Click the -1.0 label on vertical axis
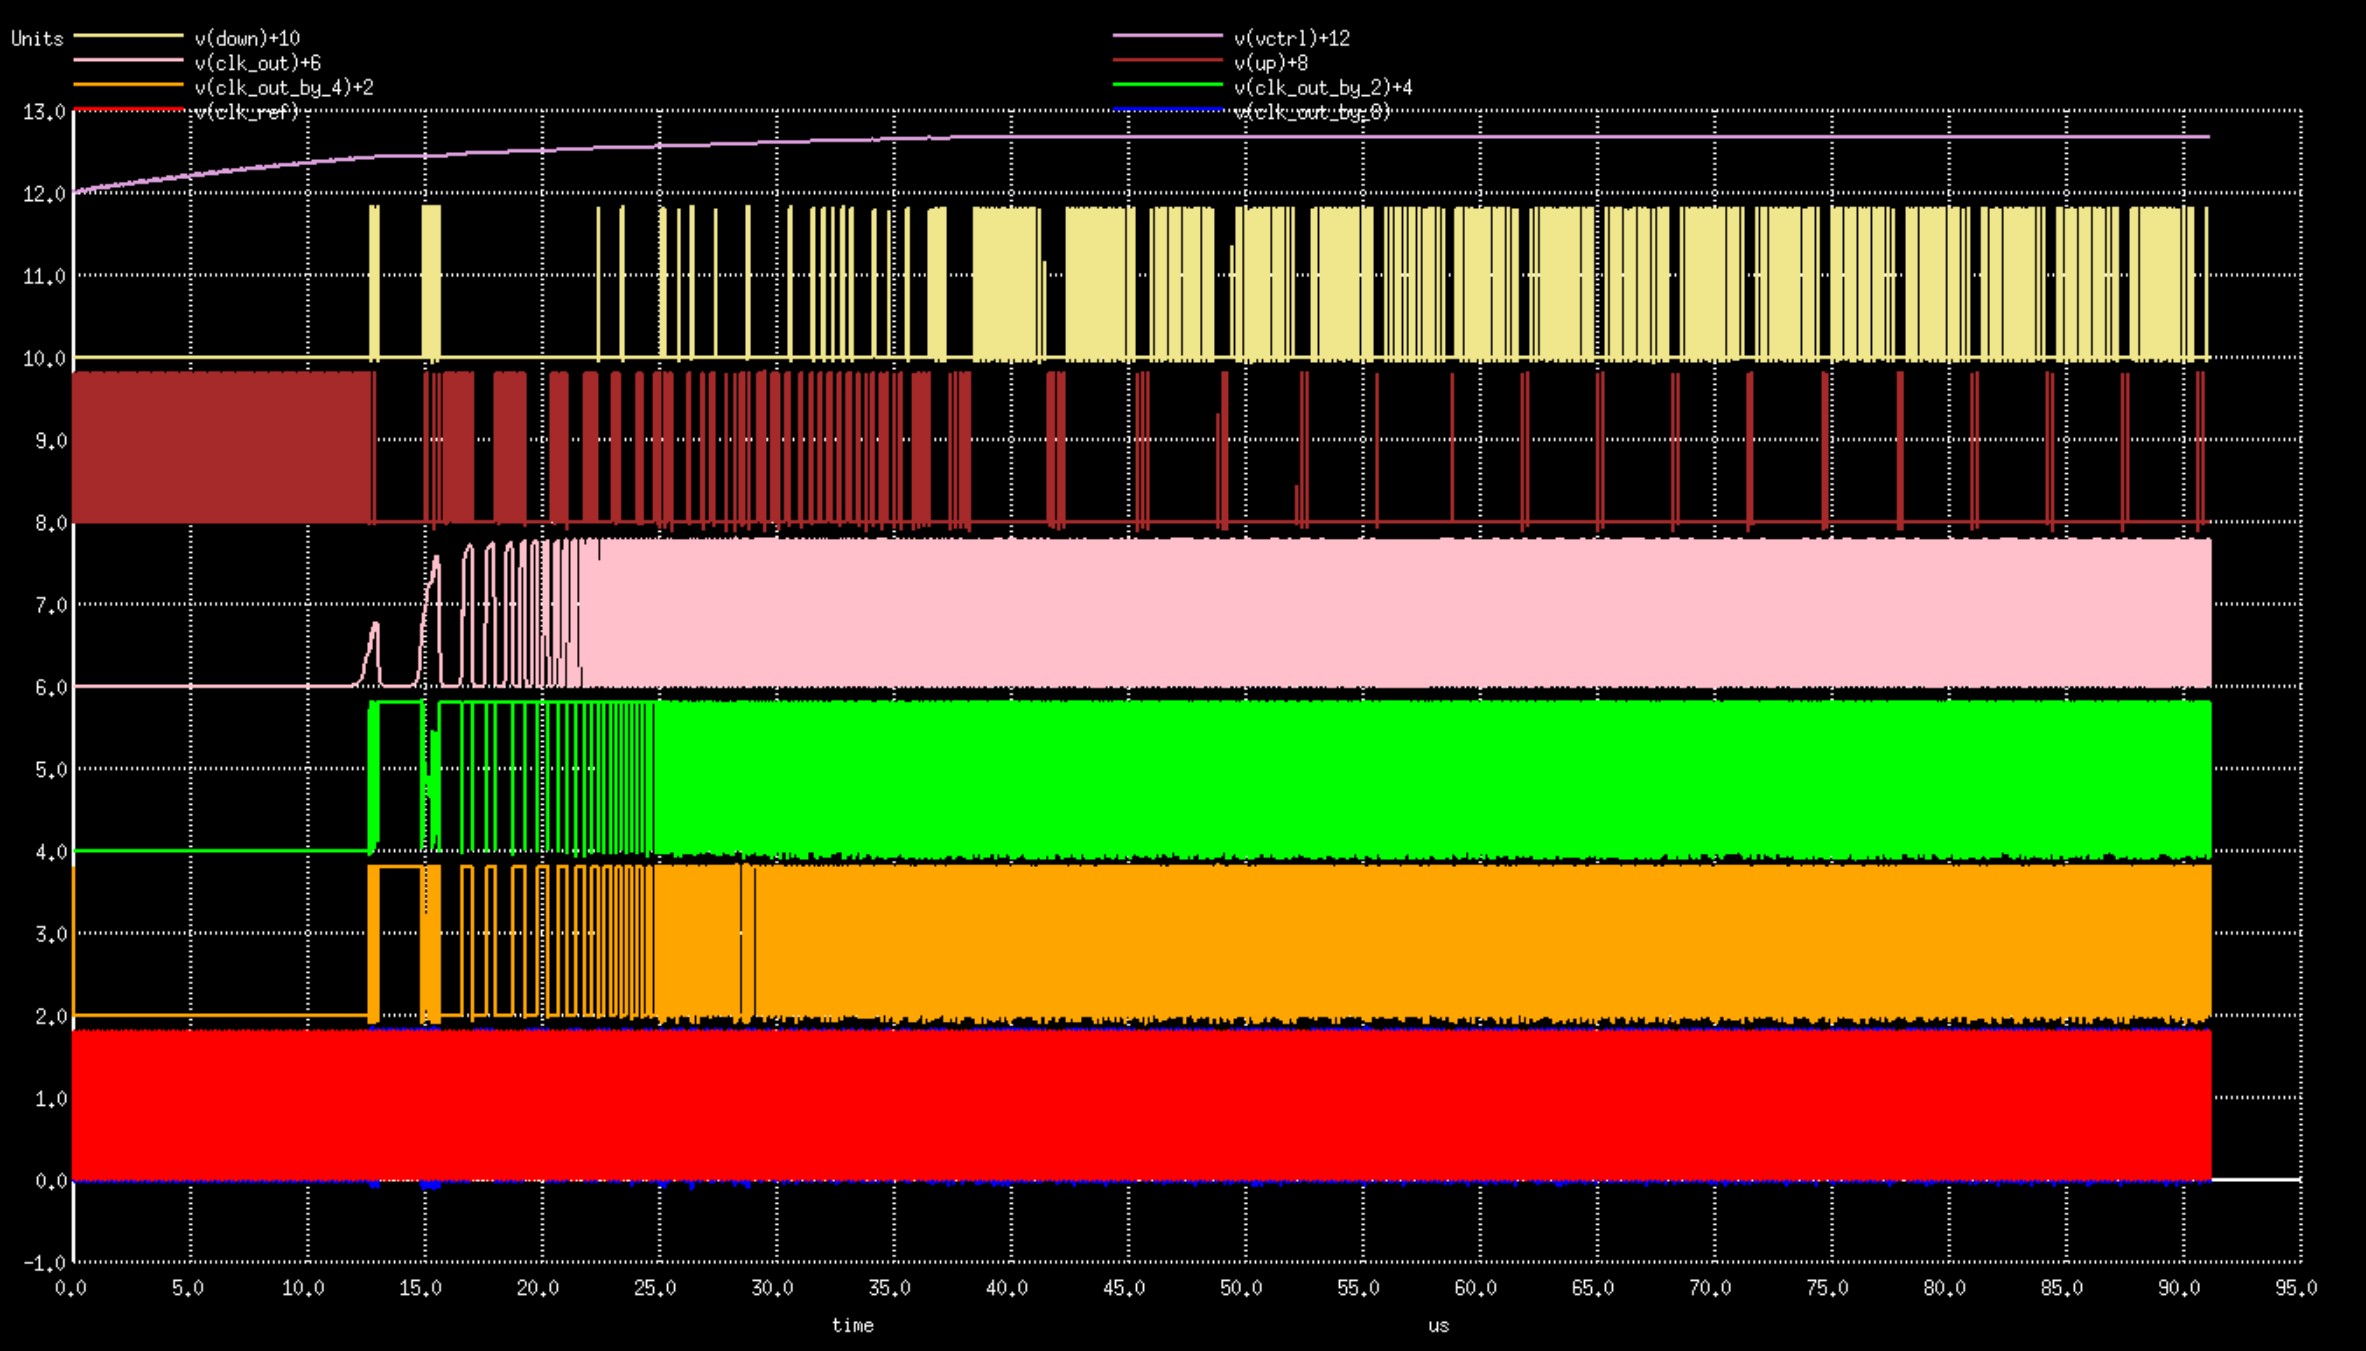 coord(44,1263)
